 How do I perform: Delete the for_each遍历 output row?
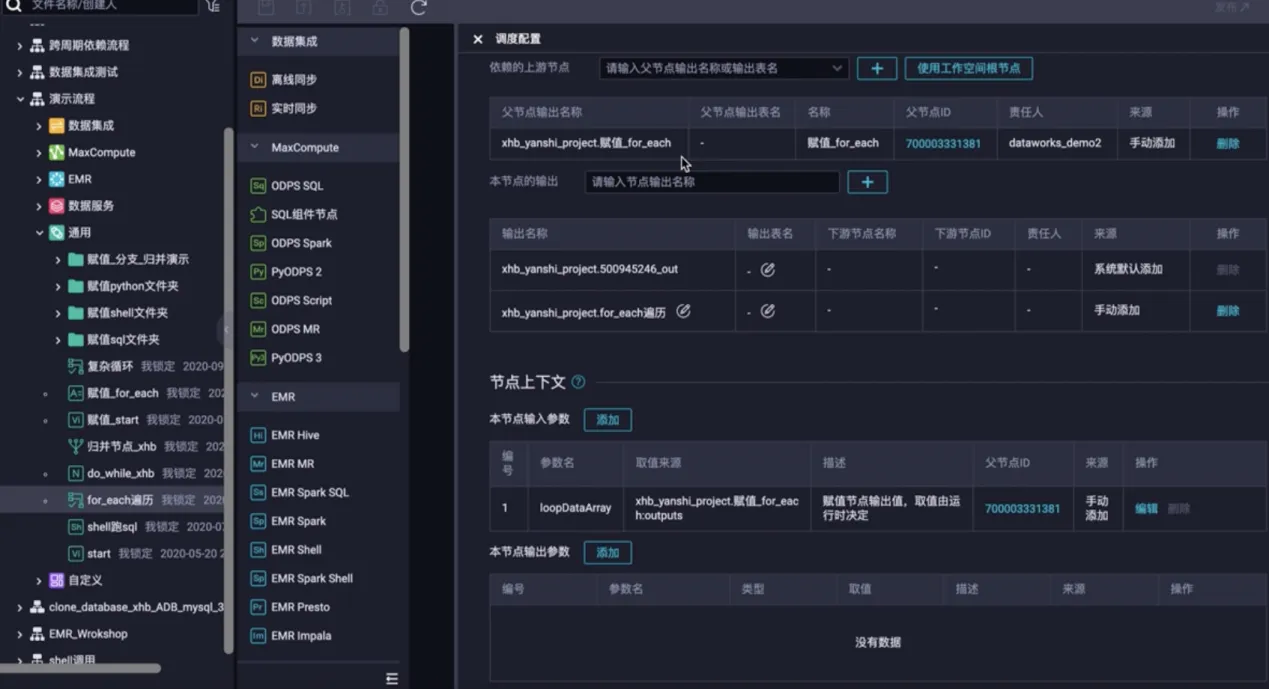1228,311
